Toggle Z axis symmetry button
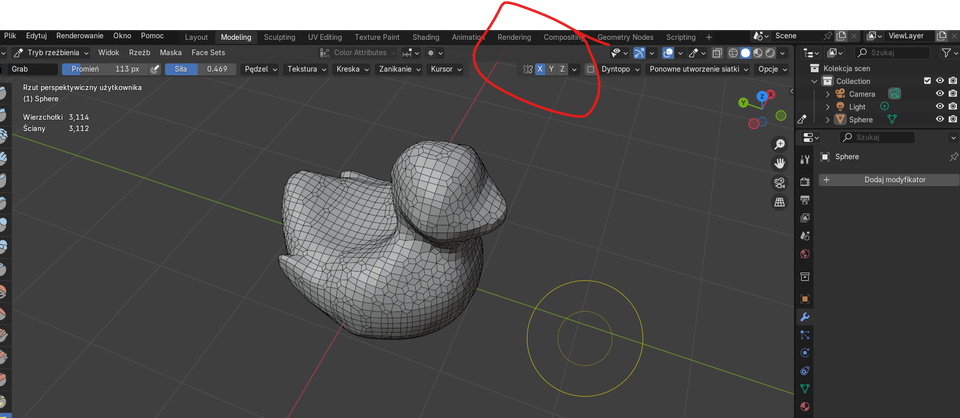The image size is (960, 418). [562, 69]
